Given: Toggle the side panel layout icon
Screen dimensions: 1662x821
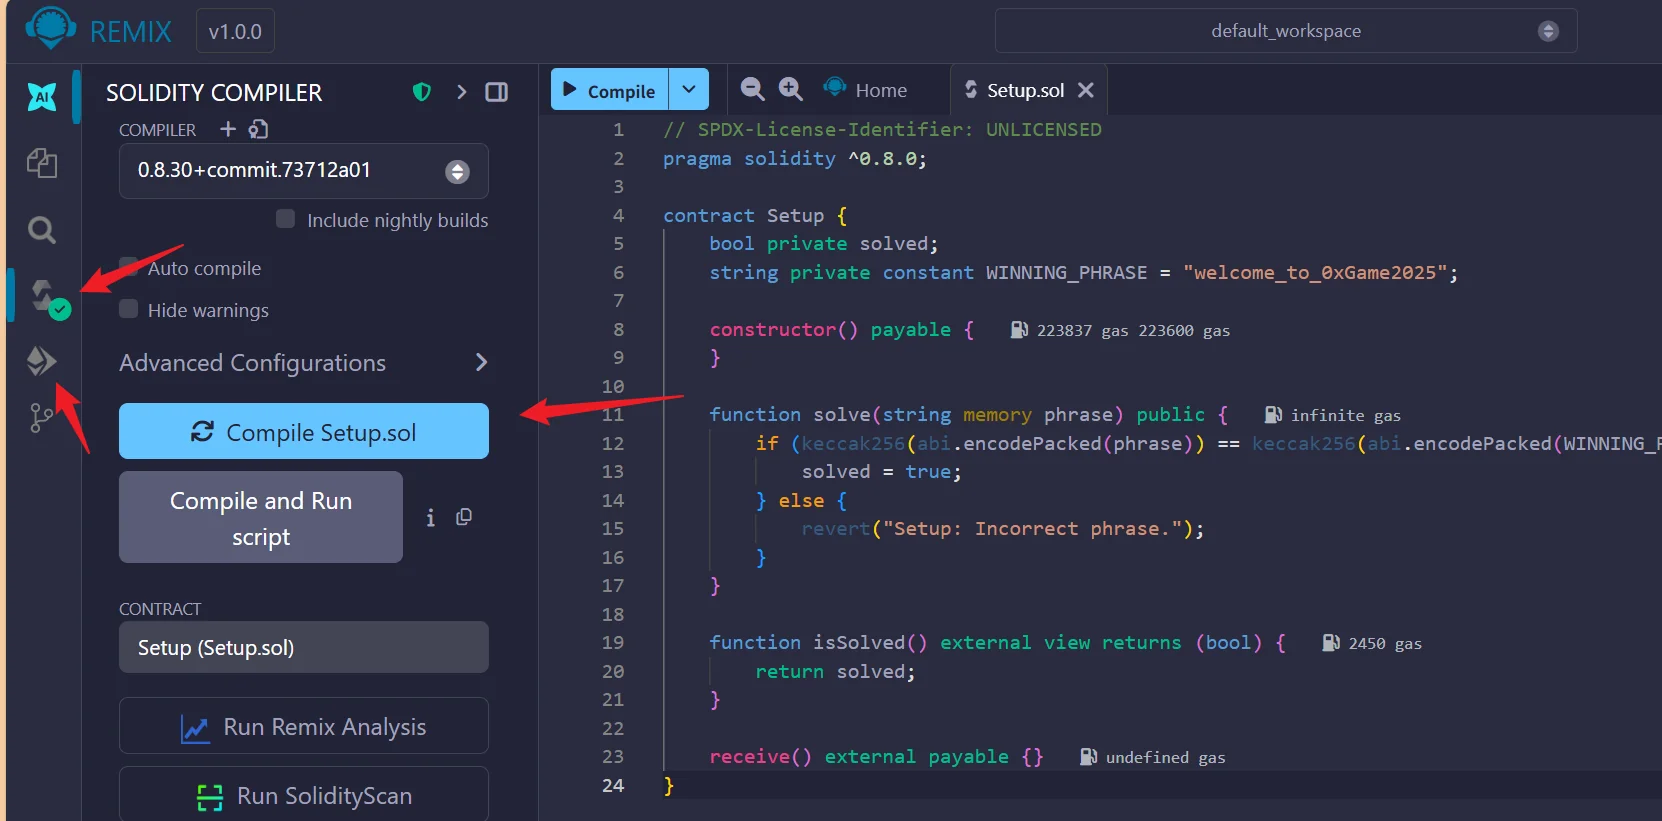Looking at the screenshot, I should coord(496,92).
